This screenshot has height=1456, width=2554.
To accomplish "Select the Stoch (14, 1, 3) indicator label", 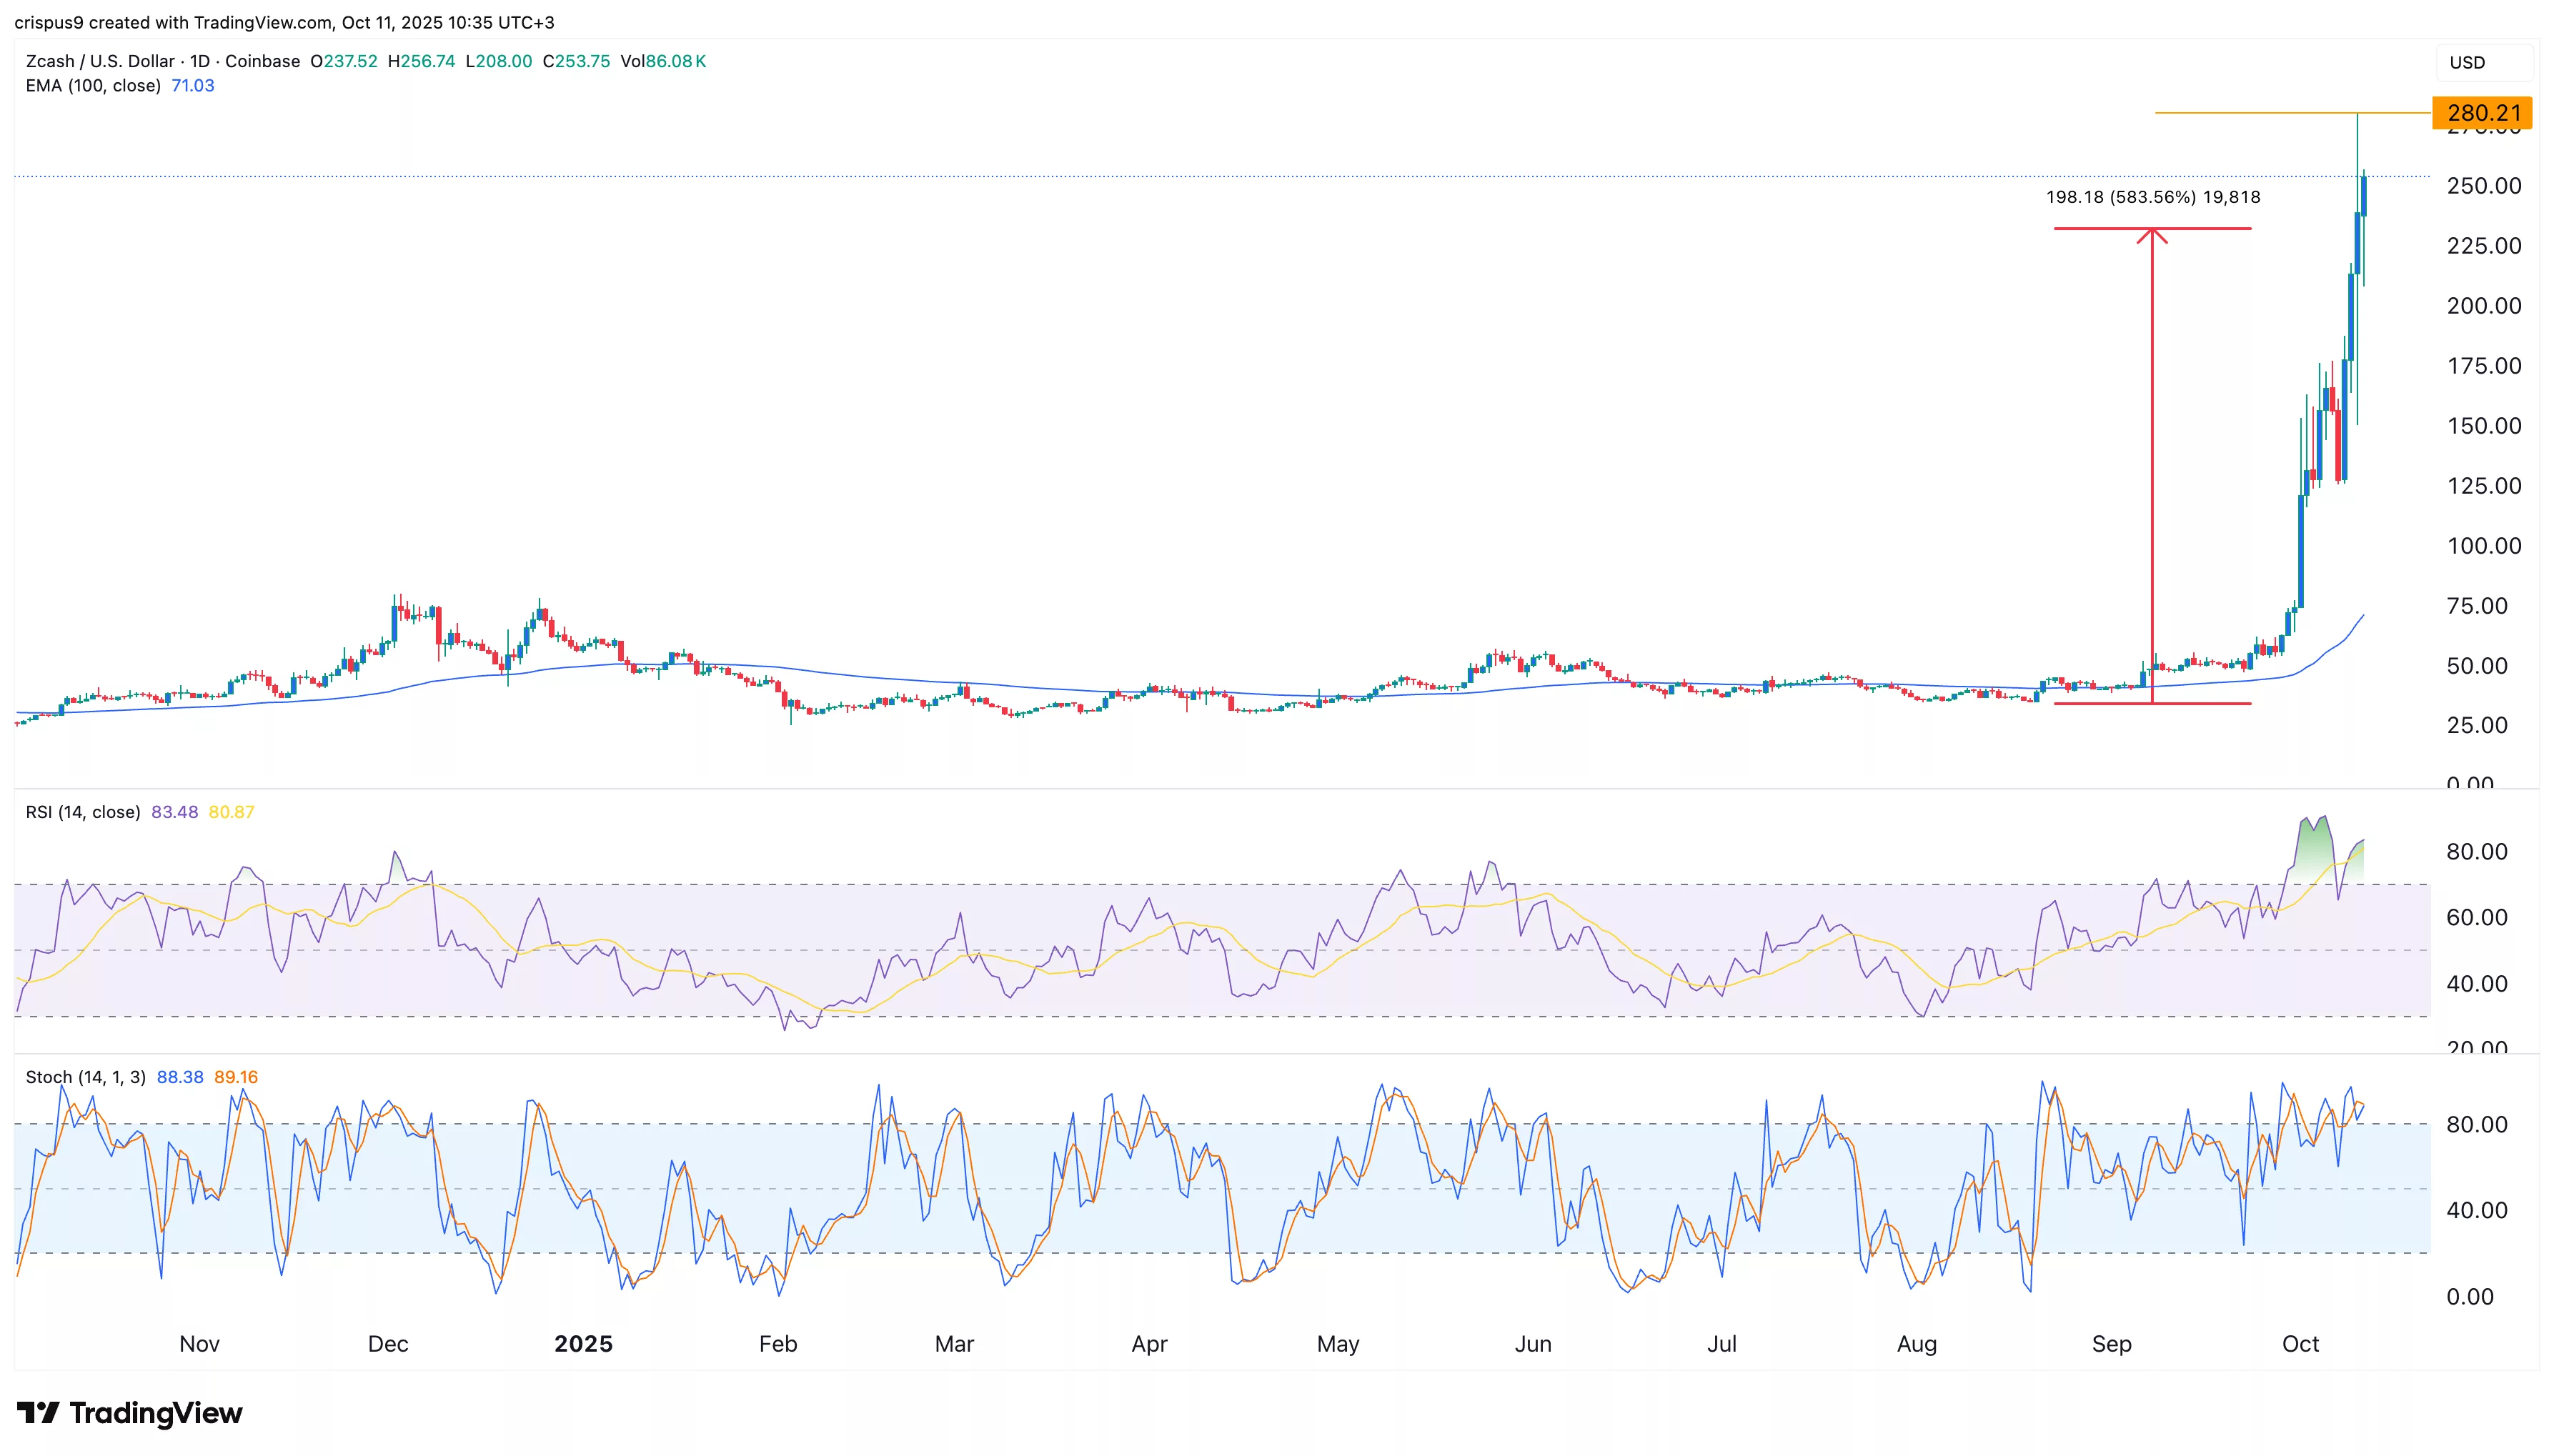I will [85, 1077].
